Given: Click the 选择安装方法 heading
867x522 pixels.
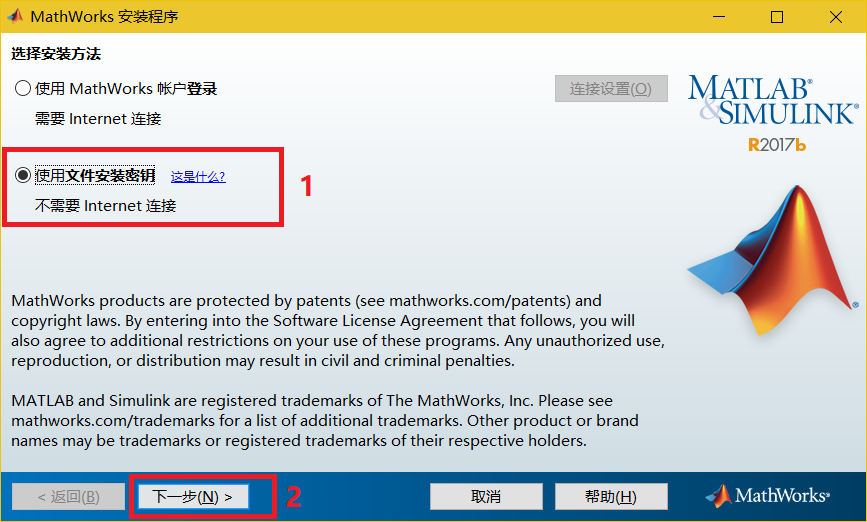Looking at the screenshot, I should tap(56, 54).
